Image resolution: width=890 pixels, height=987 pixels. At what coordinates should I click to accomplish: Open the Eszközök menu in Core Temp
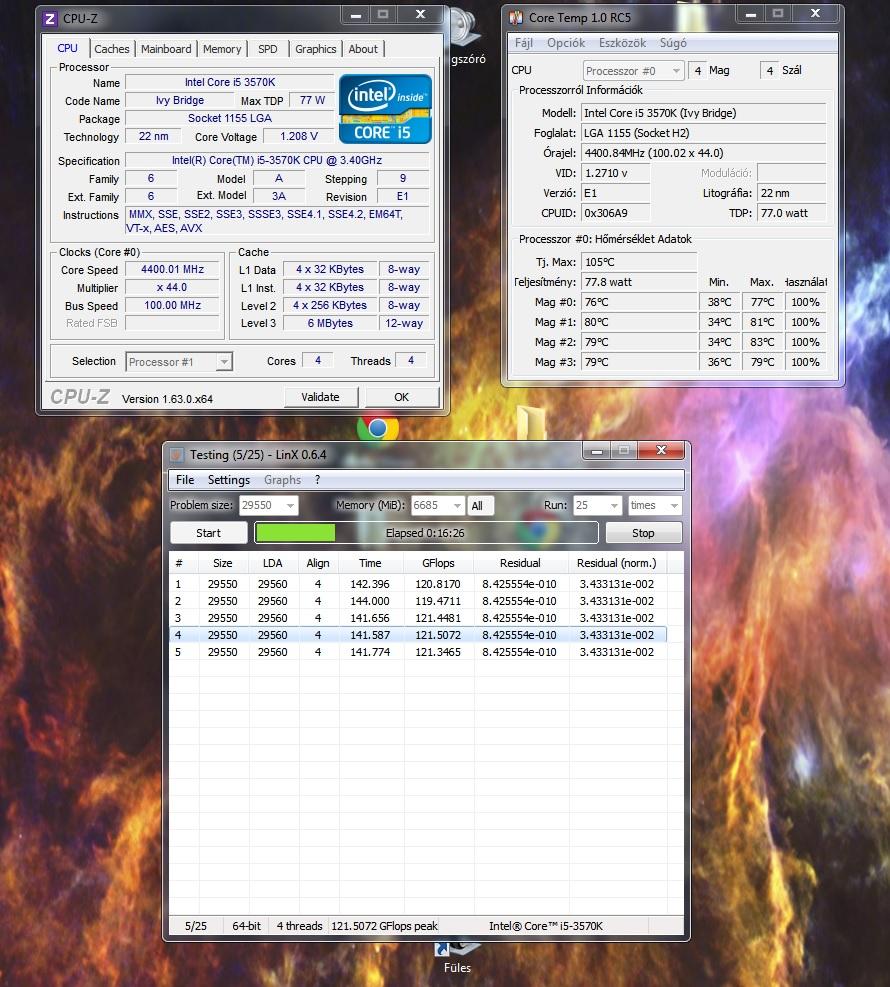tap(622, 43)
